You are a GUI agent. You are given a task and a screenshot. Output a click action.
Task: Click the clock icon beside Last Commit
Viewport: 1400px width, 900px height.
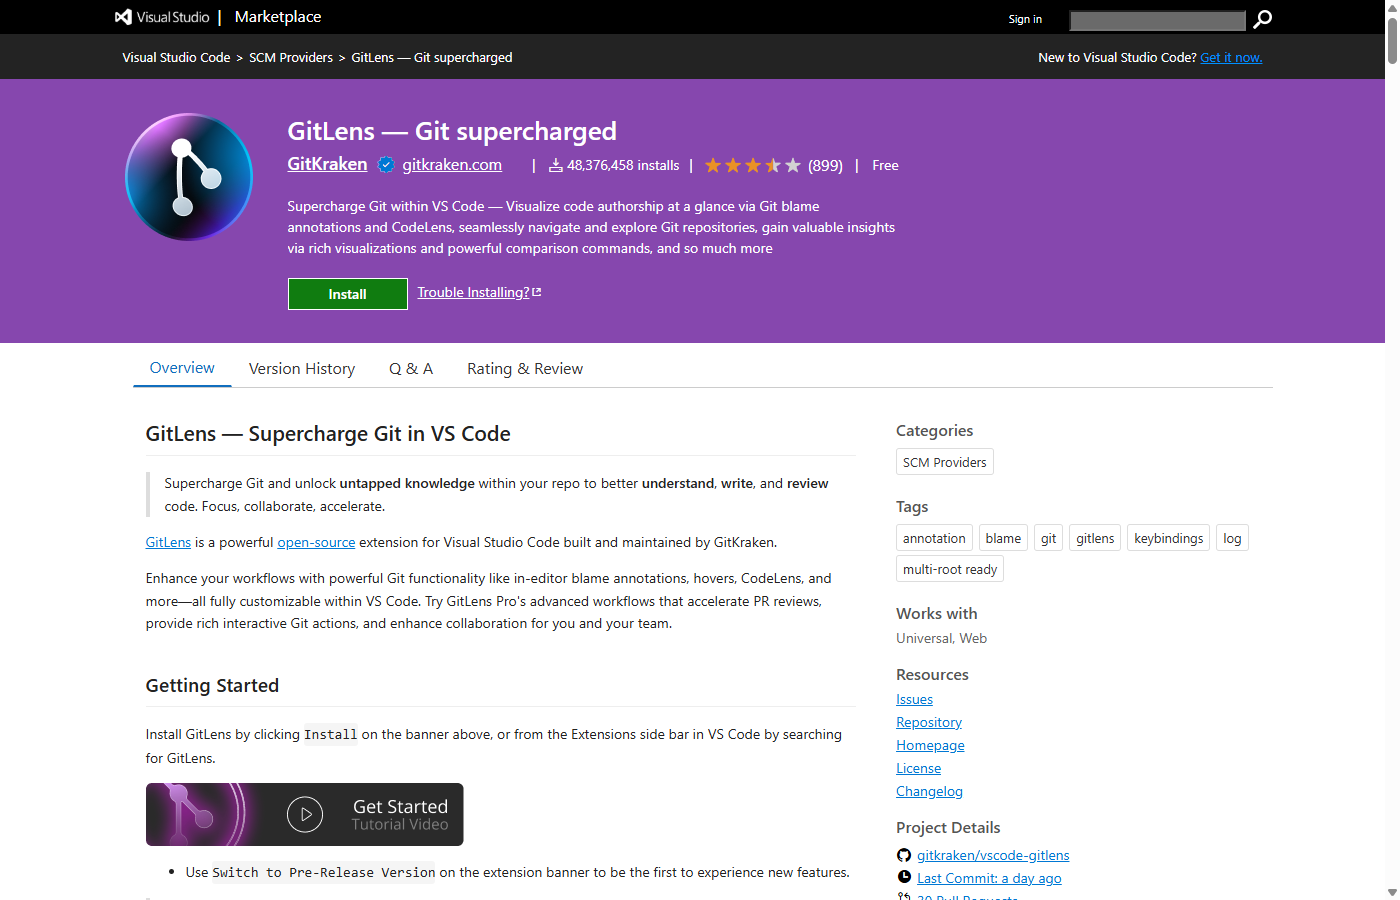(904, 877)
